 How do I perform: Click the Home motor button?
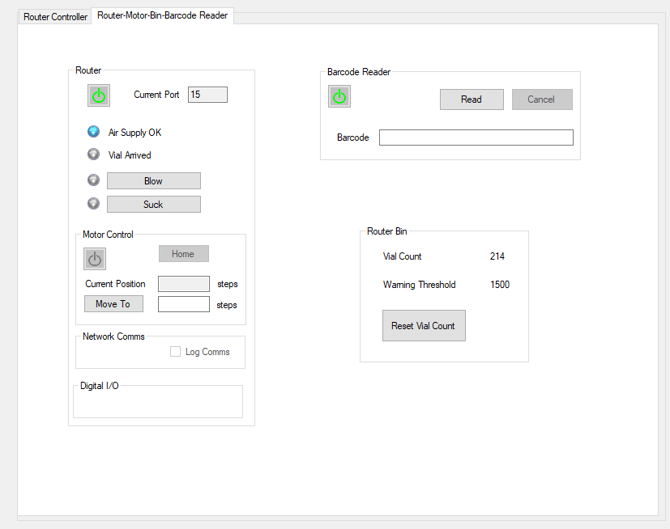tap(184, 254)
